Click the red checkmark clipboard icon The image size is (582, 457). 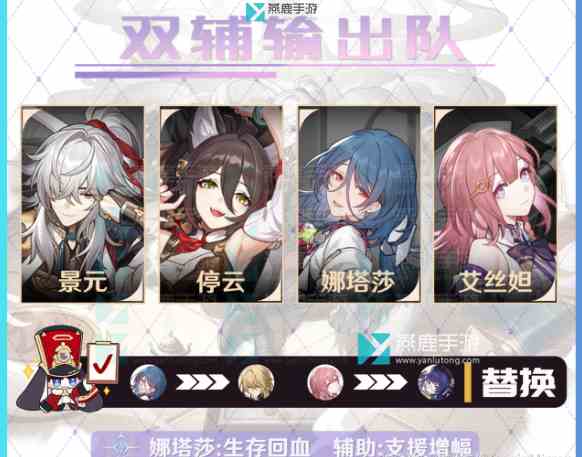pos(103,363)
